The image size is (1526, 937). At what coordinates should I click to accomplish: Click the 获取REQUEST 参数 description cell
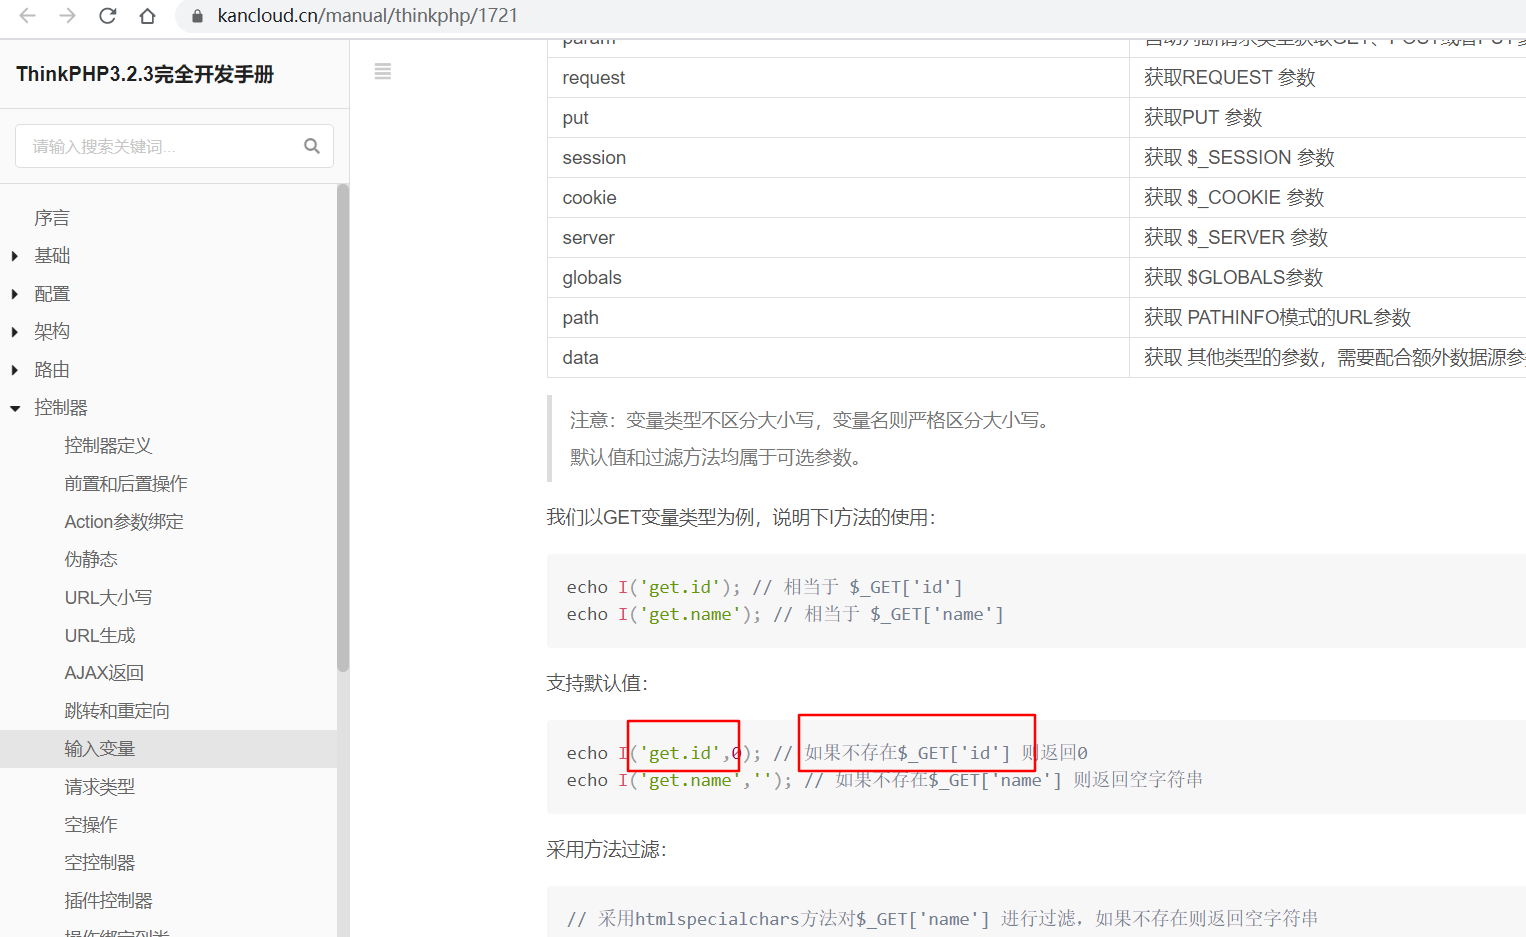1328,78
